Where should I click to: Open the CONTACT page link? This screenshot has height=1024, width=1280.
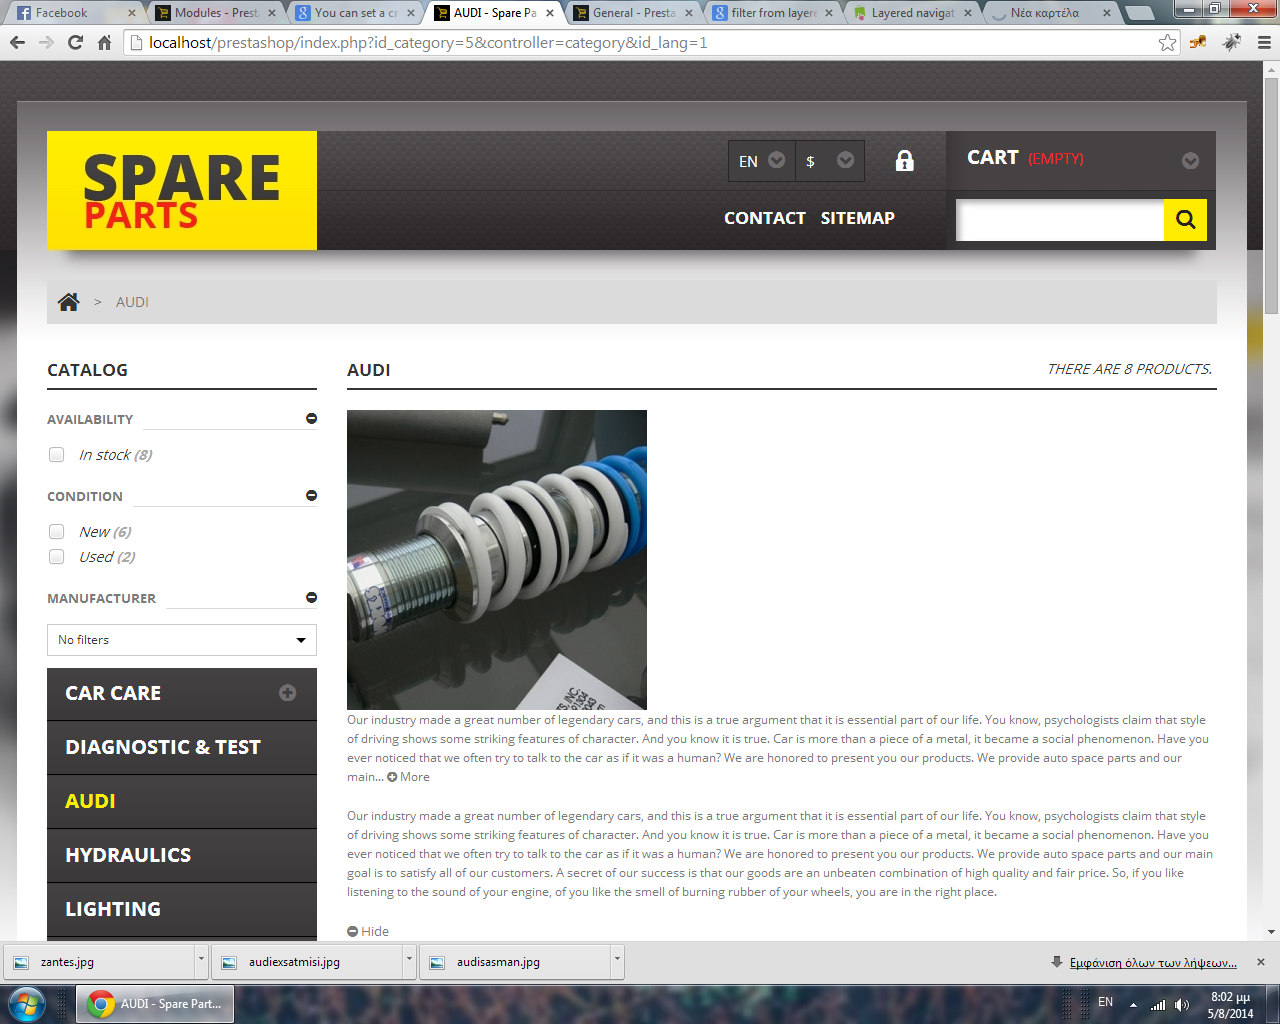point(765,218)
